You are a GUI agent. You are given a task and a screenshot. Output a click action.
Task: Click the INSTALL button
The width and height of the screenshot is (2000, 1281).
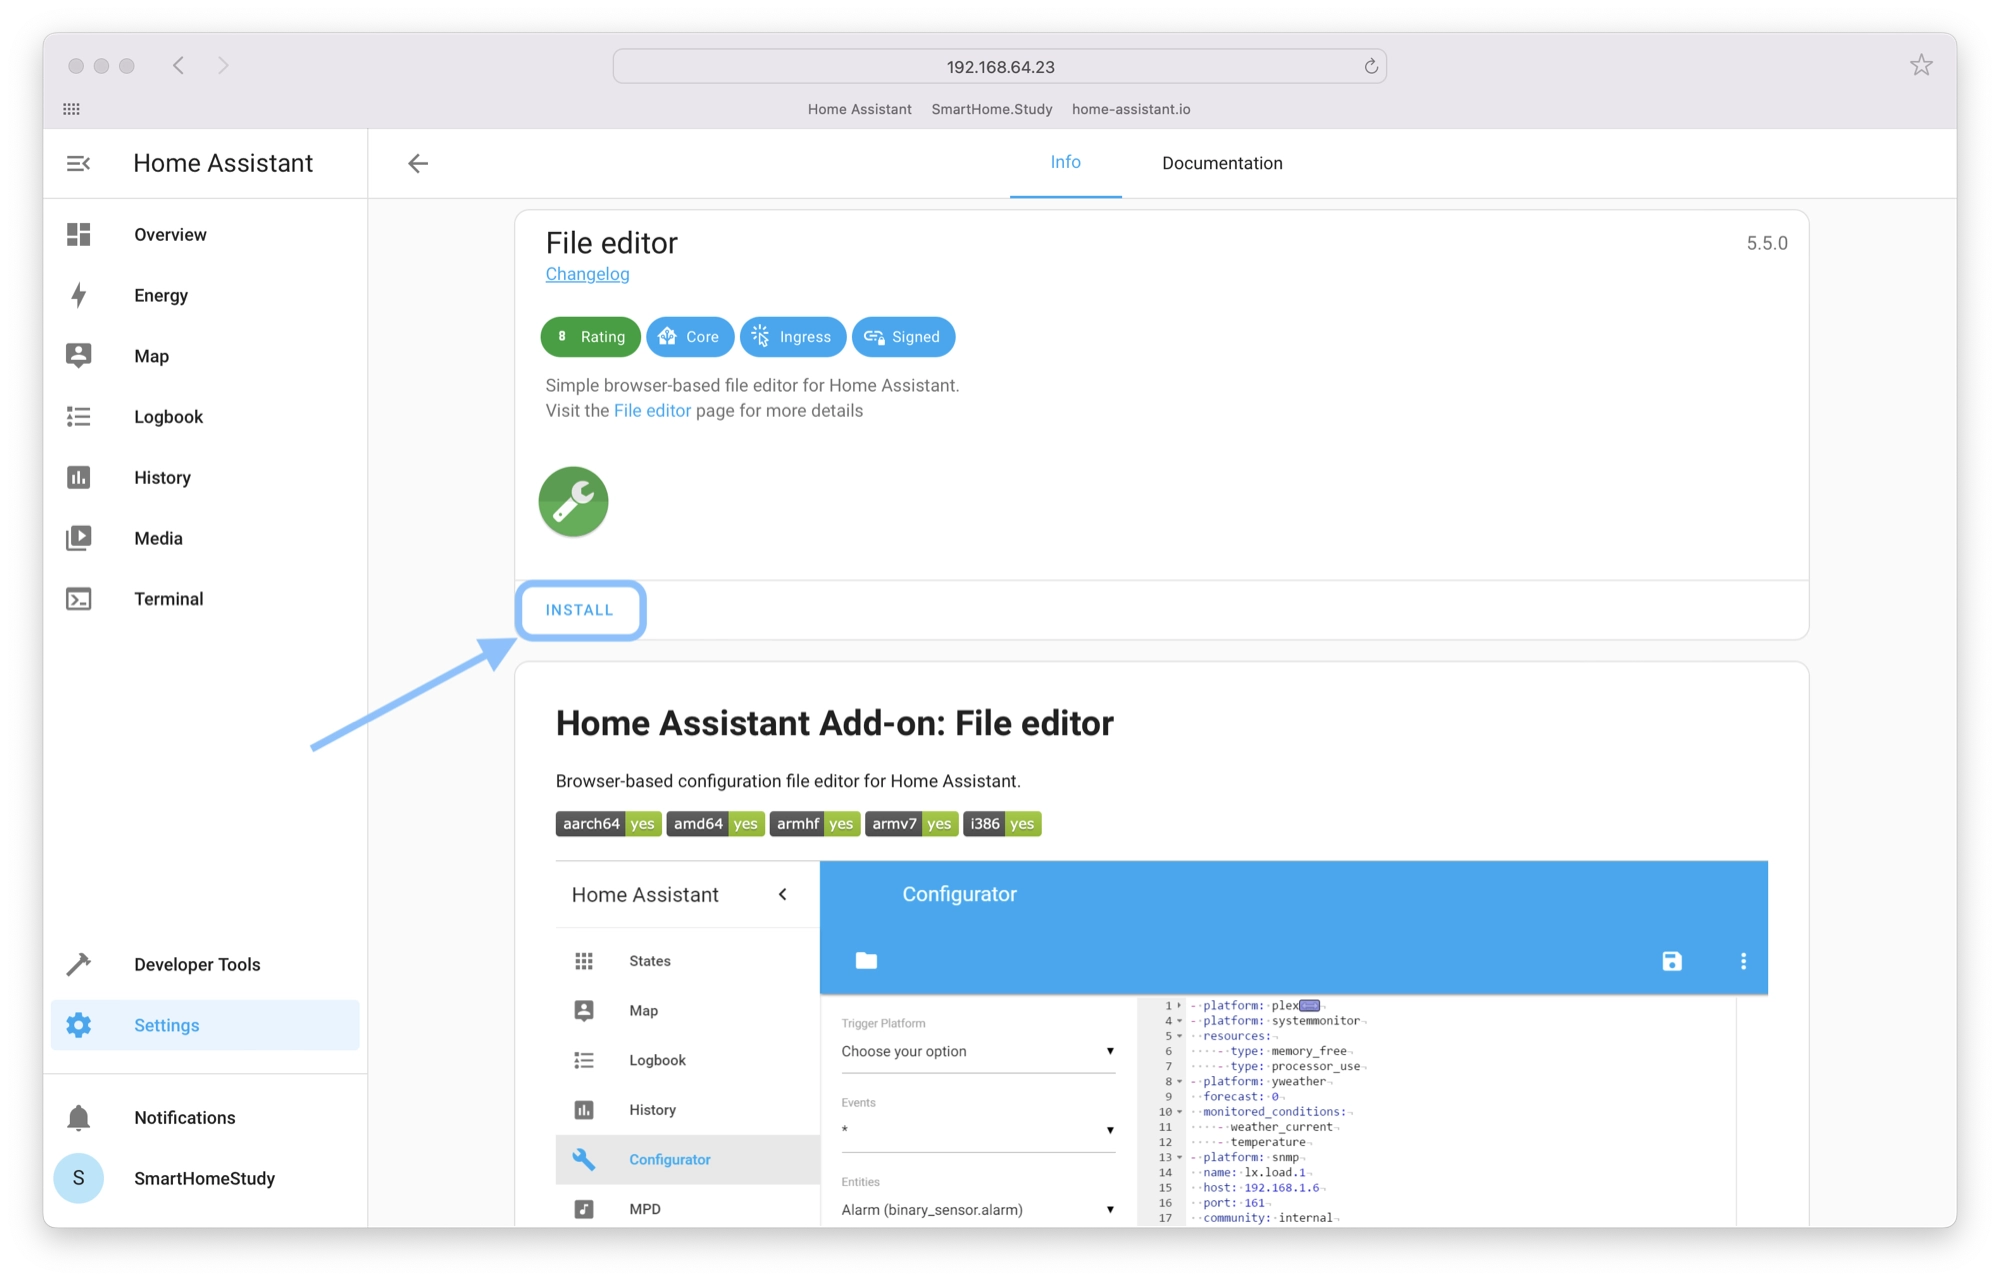[580, 610]
